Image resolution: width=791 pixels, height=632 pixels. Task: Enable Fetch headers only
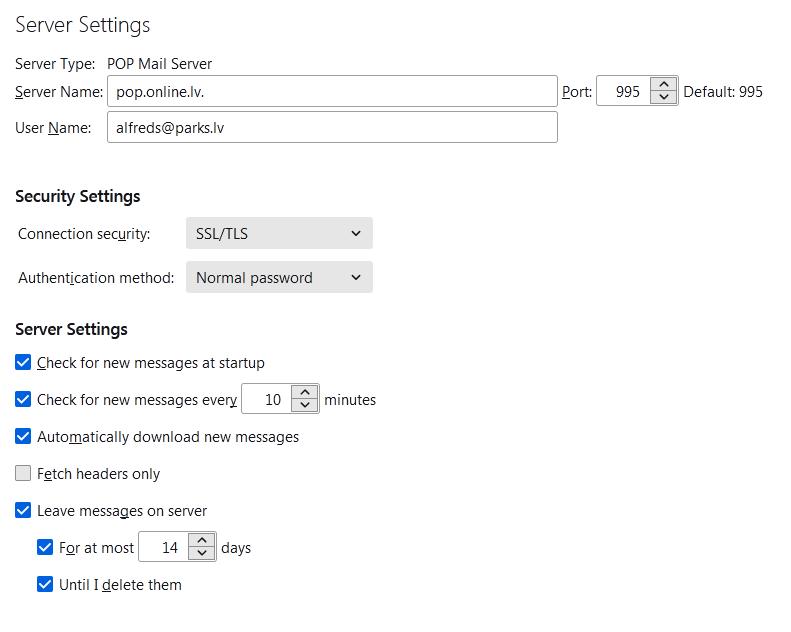point(23,473)
